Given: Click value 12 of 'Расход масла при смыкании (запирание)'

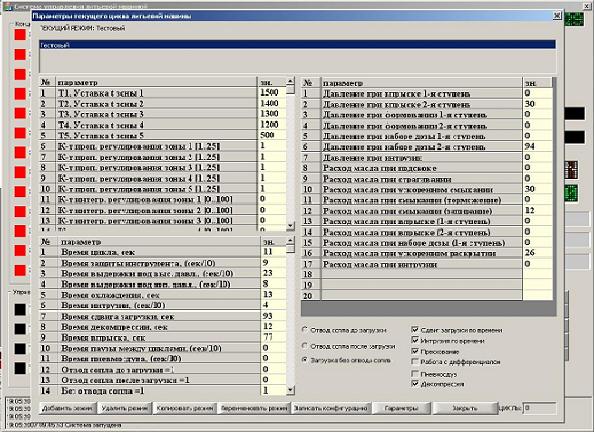Looking at the screenshot, I should [538, 210].
